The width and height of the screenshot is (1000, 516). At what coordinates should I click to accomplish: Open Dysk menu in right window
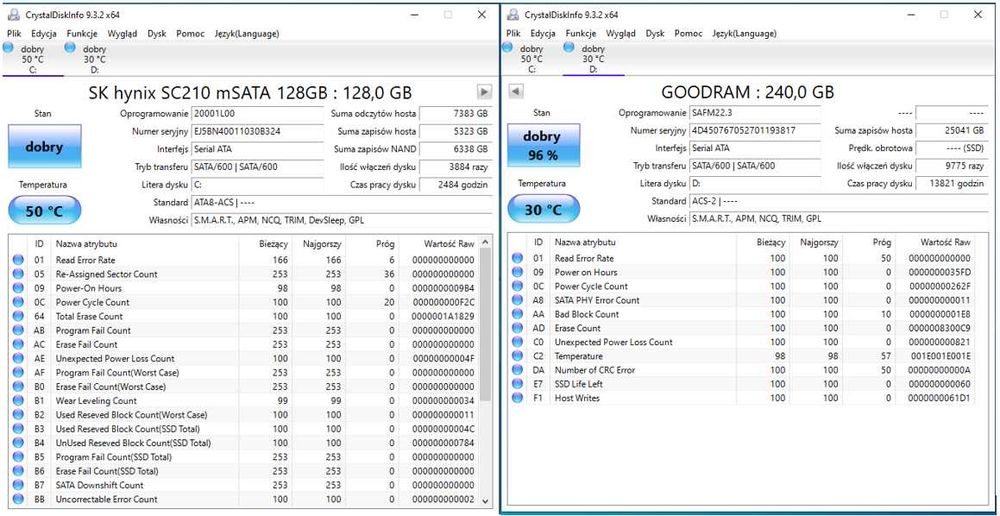(x=655, y=33)
